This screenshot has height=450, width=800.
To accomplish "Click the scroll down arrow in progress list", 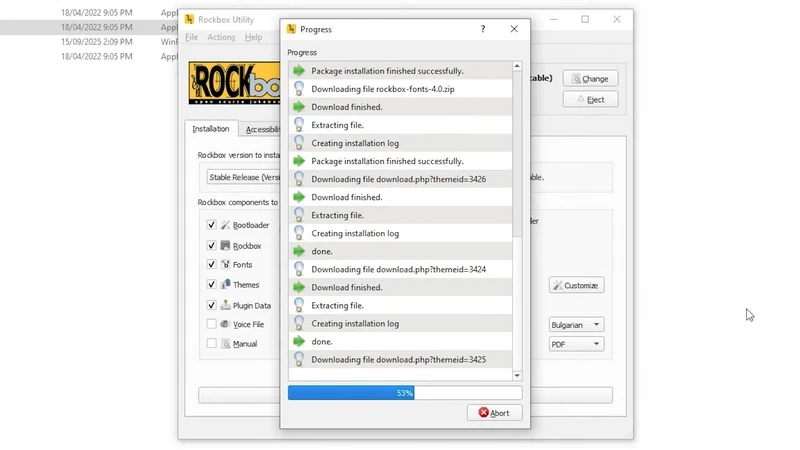I will click(517, 376).
